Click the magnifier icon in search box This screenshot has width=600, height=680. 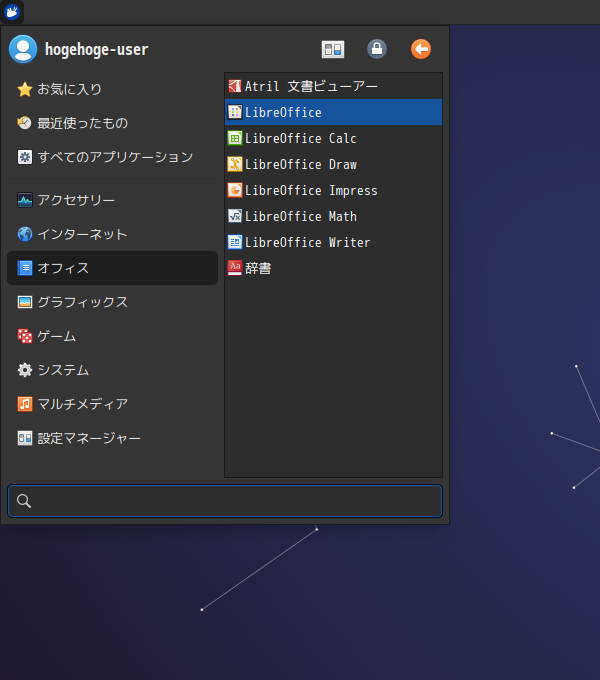pyautogui.click(x=24, y=501)
